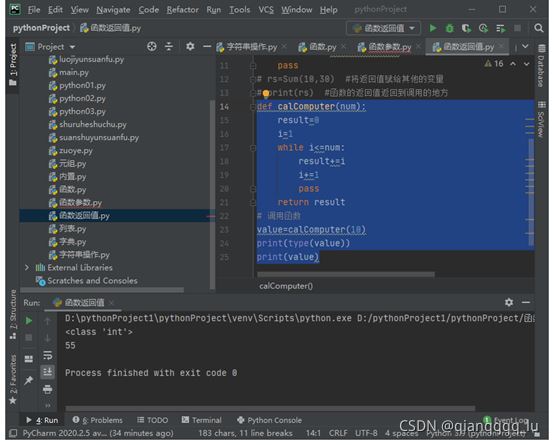Print the Run console output

click(x=47, y=390)
